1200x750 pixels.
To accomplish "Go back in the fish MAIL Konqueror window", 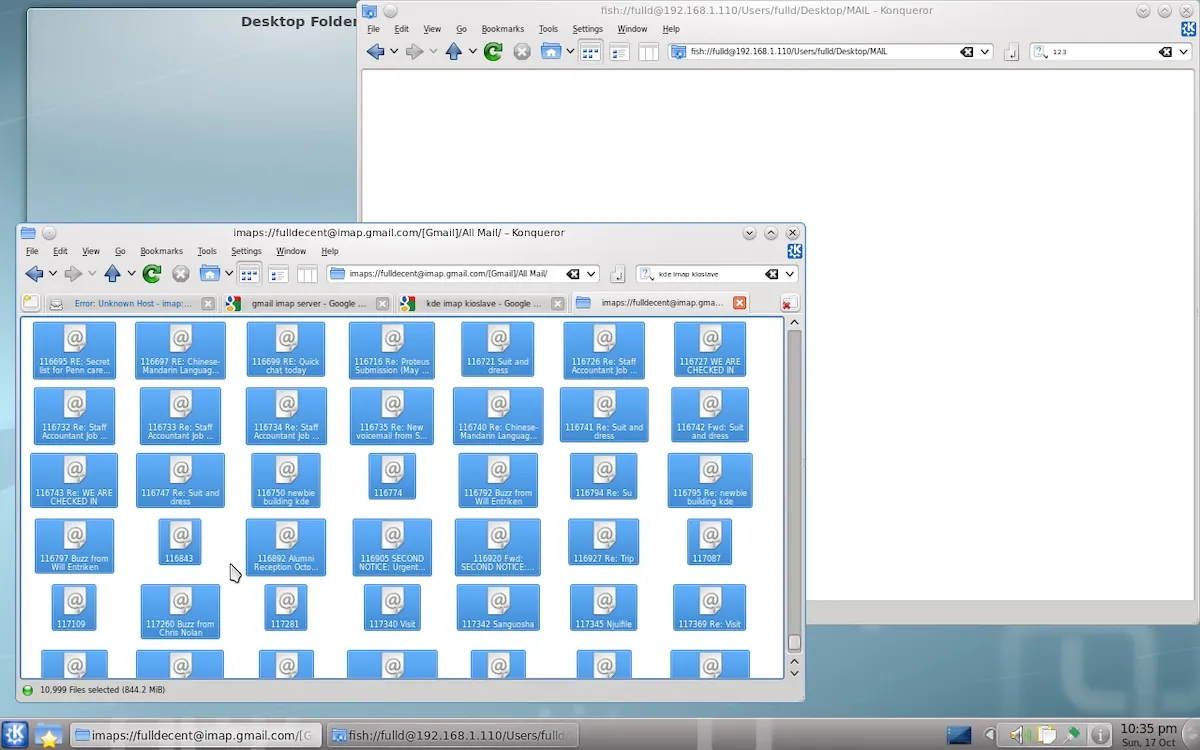I will tap(375, 52).
